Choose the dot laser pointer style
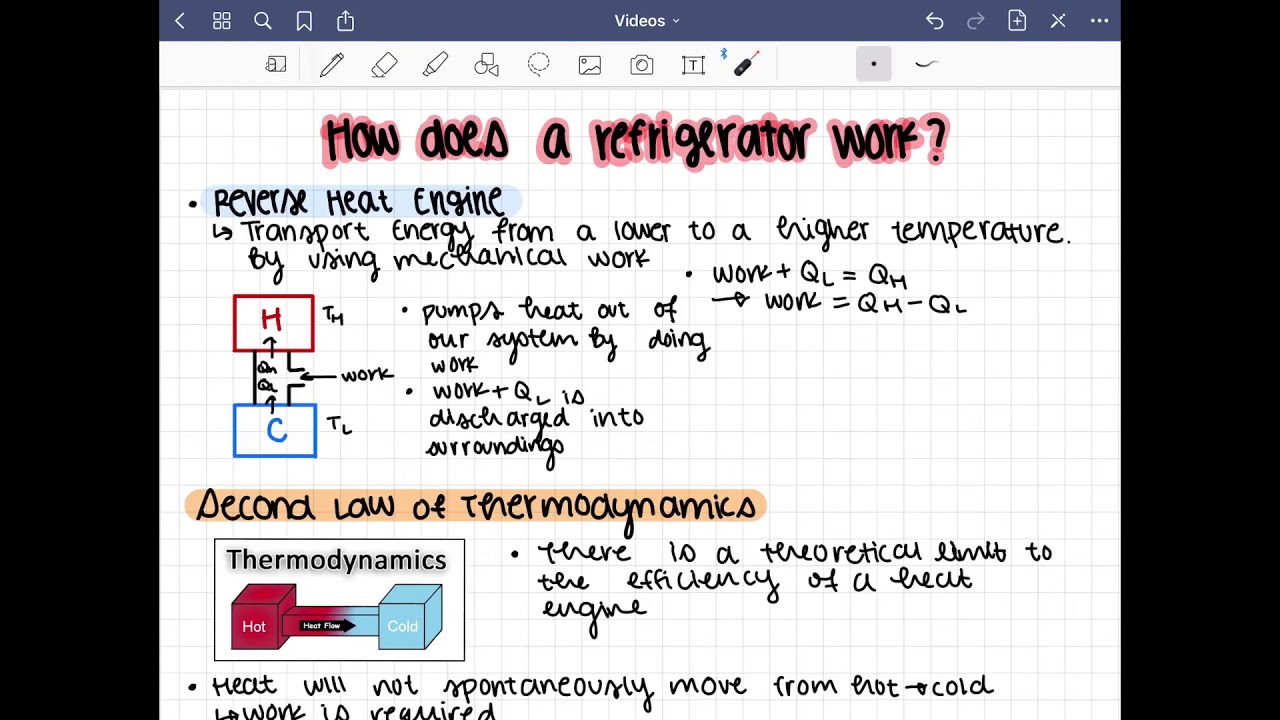Screen dimensions: 1280x720 tap(873, 65)
